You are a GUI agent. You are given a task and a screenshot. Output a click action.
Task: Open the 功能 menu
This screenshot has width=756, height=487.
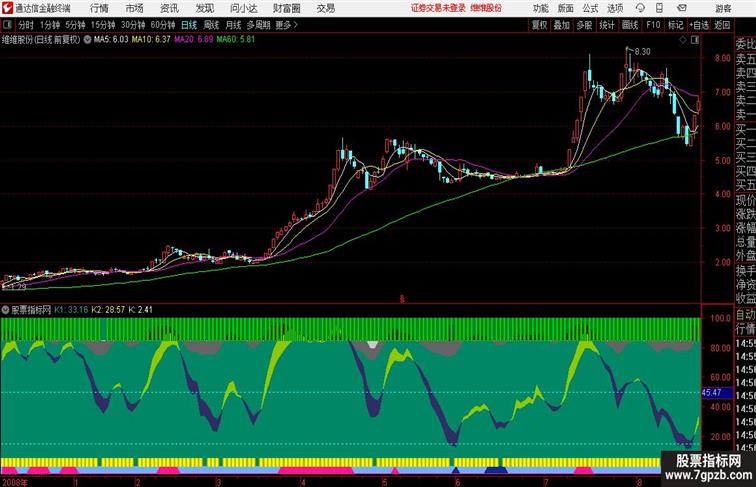540,8
